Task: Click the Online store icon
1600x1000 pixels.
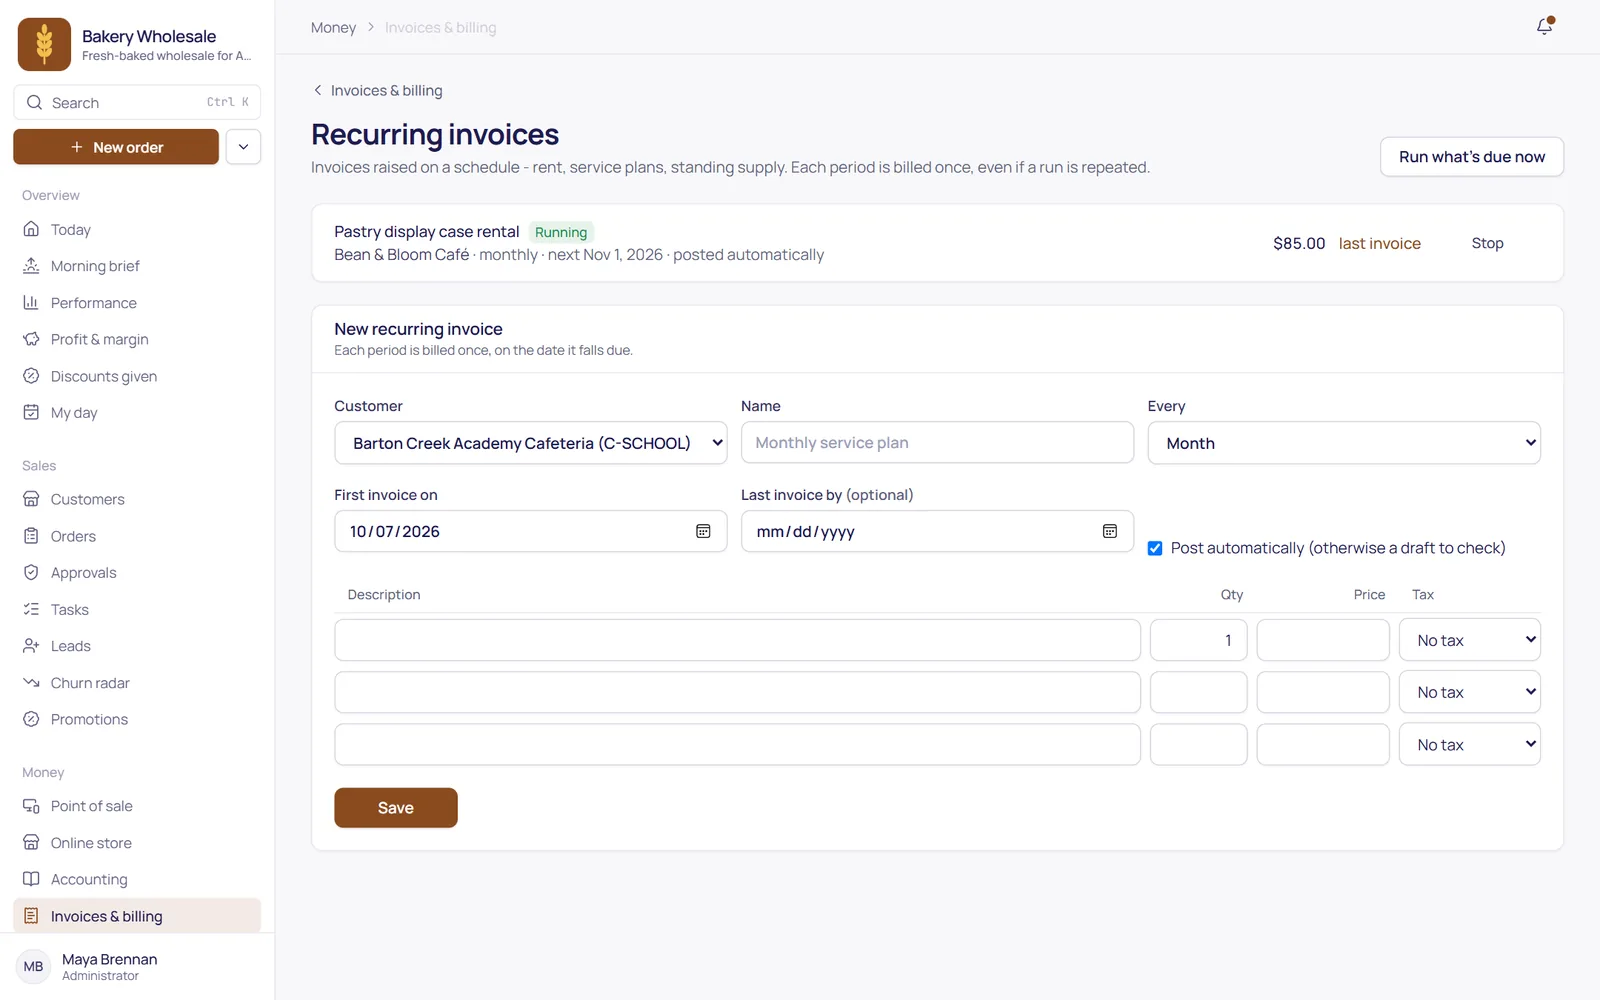Action: 31,842
